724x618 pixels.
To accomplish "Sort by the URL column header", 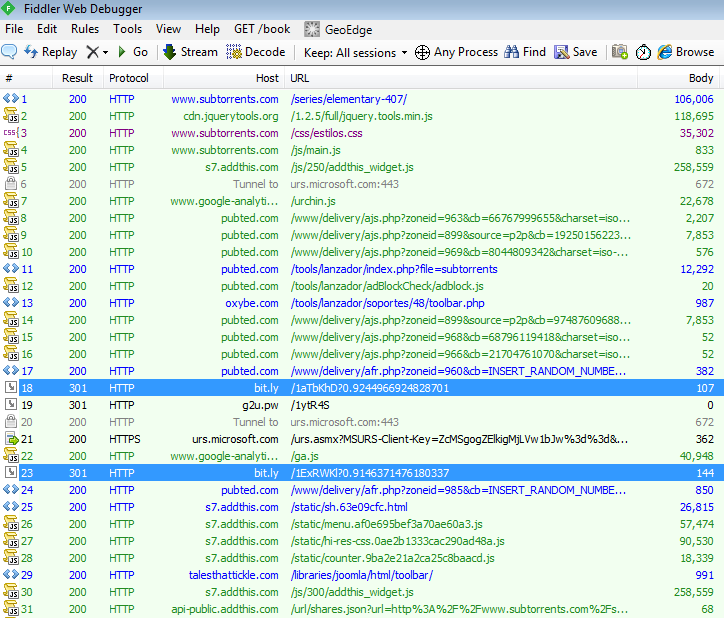I will [x=461, y=78].
